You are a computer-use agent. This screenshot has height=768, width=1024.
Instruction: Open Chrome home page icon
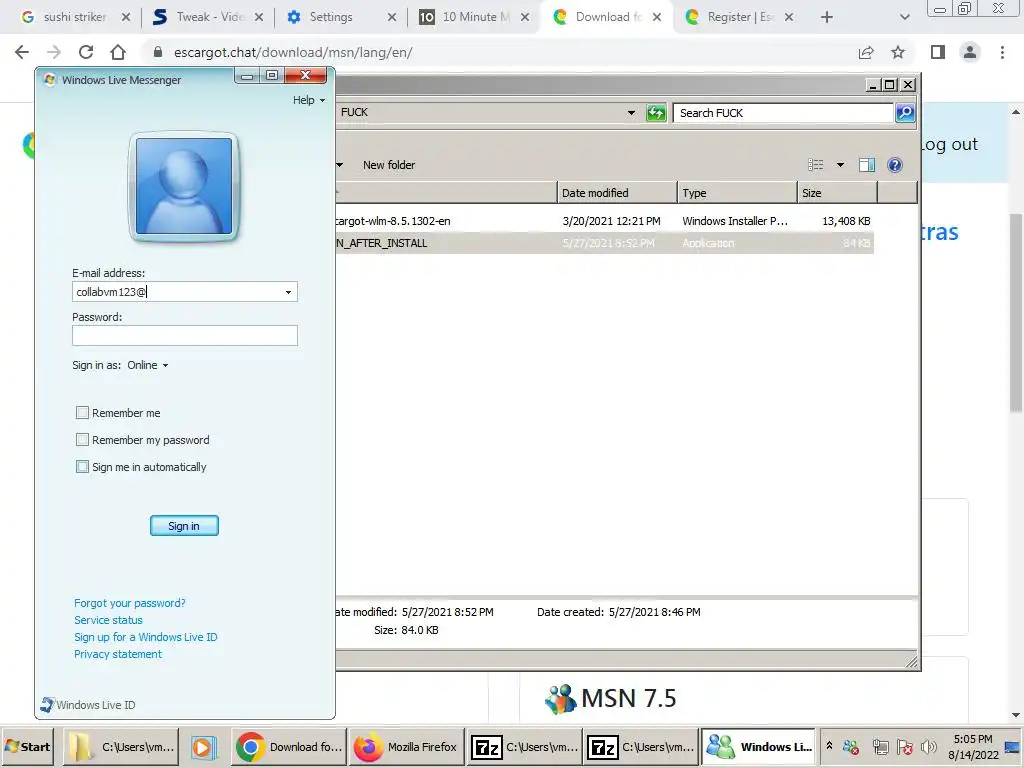(118, 52)
